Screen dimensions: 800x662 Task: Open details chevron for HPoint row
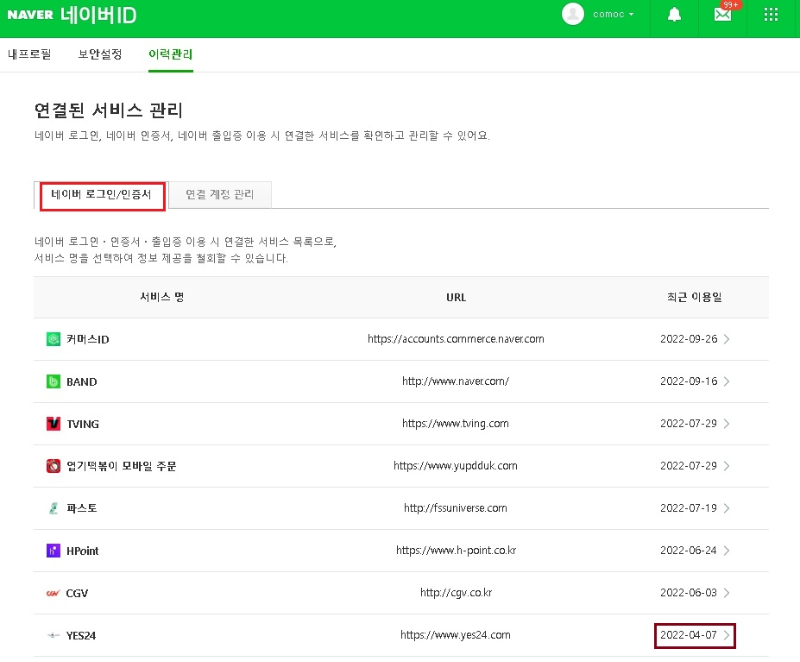[x=727, y=551]
